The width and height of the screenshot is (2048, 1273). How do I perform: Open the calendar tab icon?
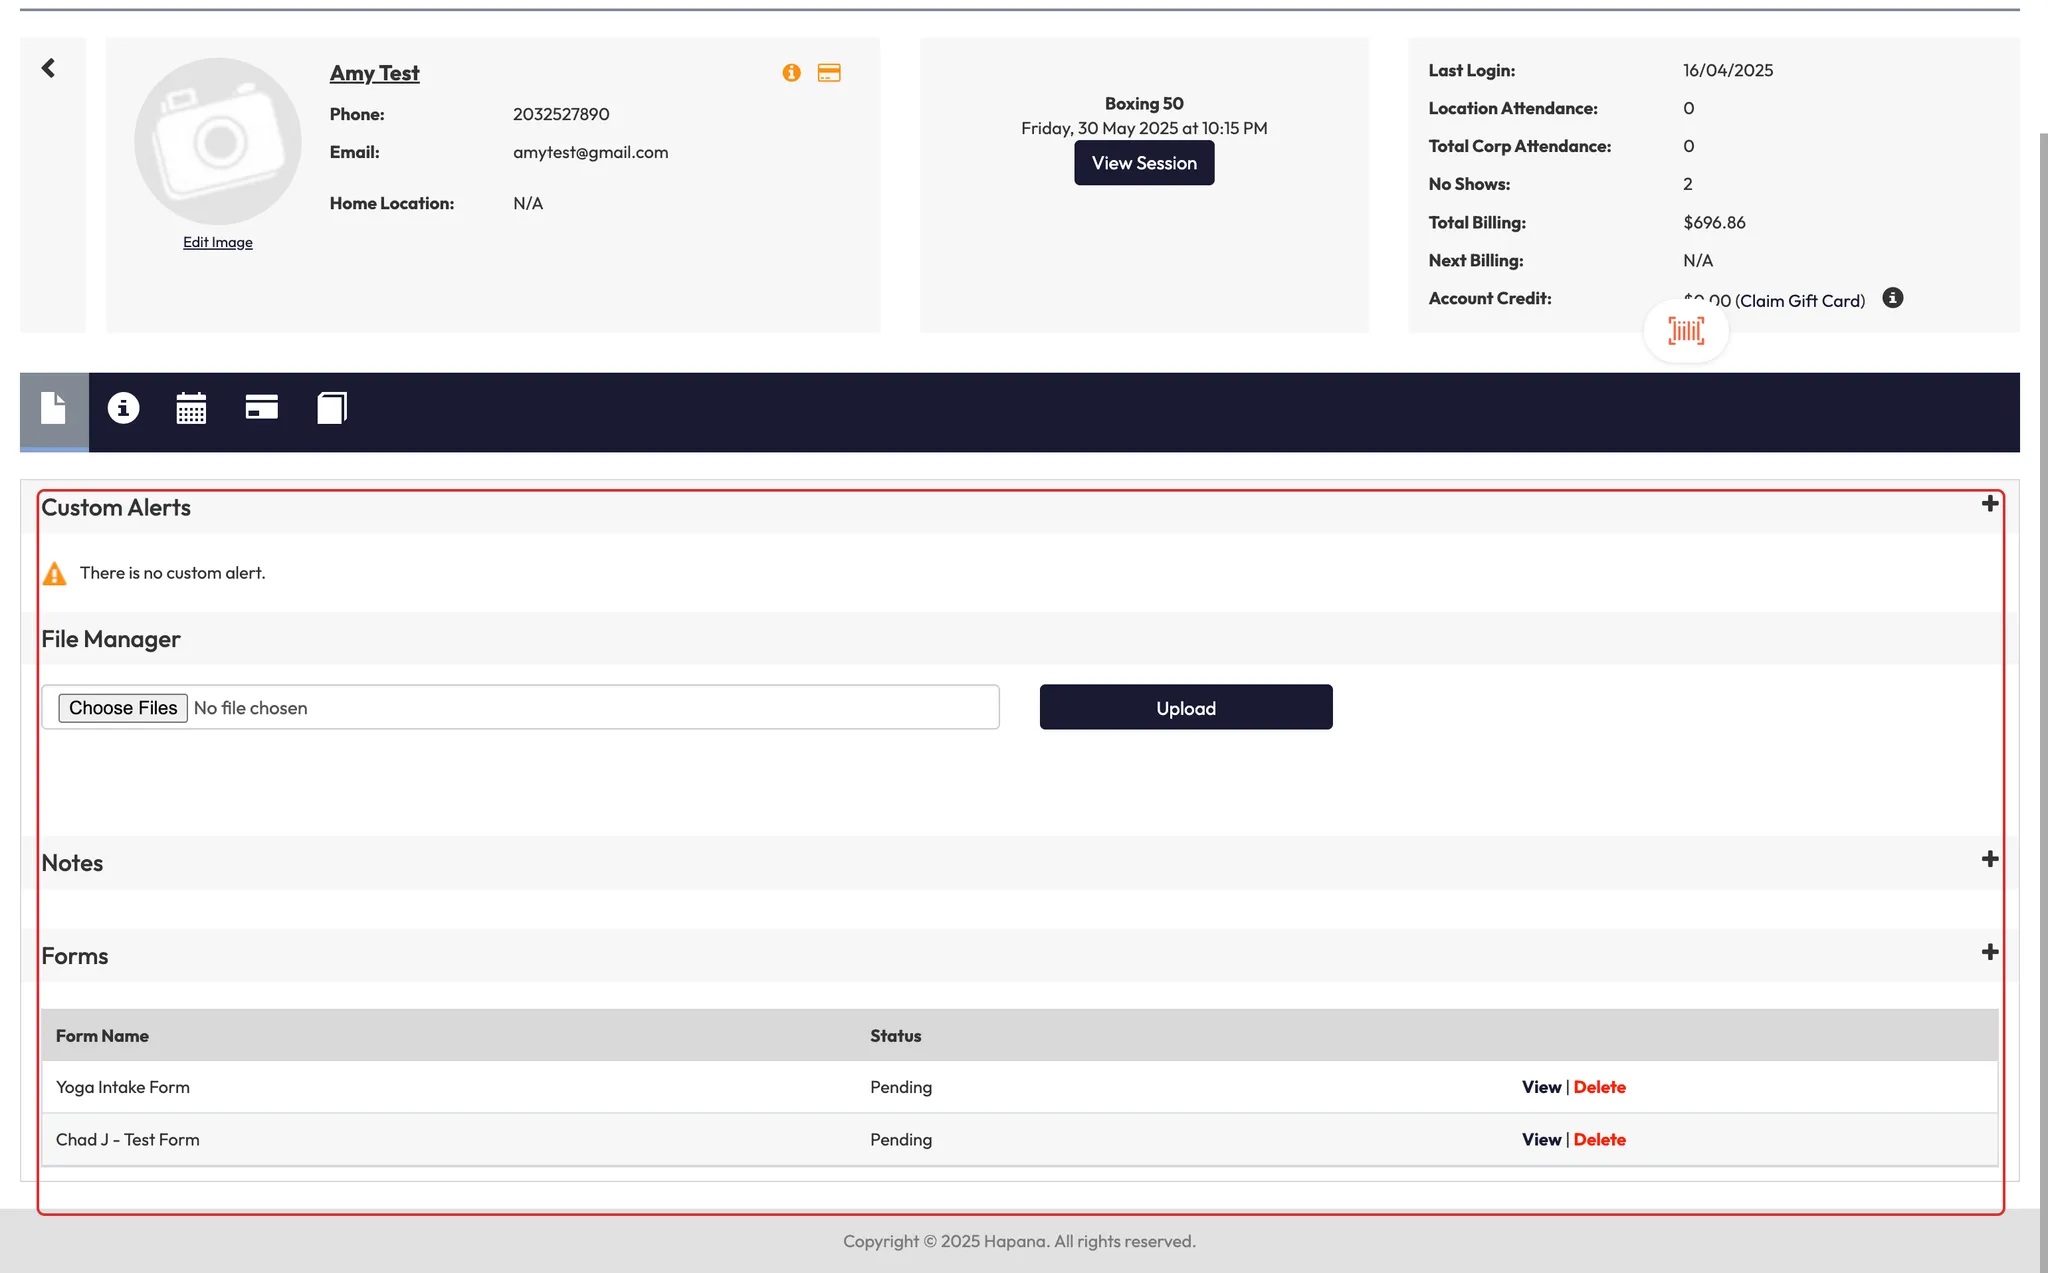point(191,408)
